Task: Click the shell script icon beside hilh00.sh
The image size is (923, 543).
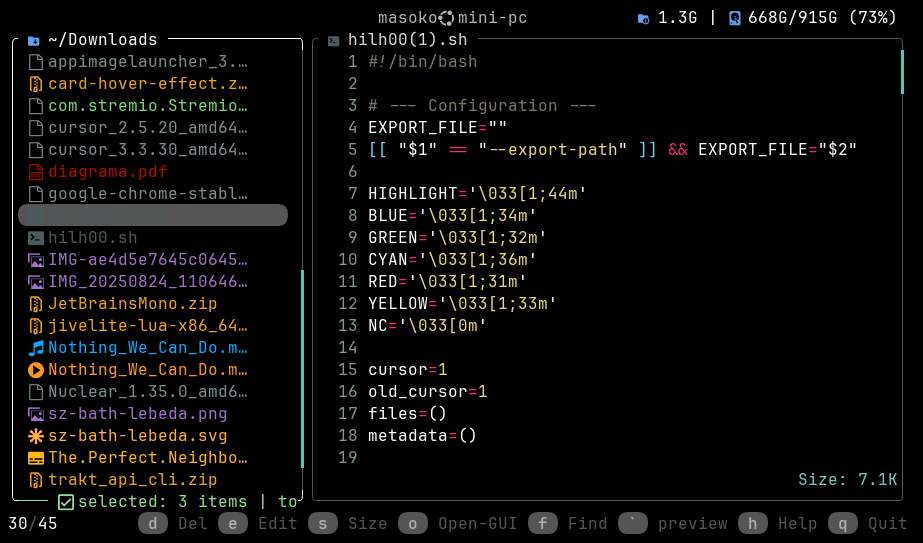Action: pos(35,238)
